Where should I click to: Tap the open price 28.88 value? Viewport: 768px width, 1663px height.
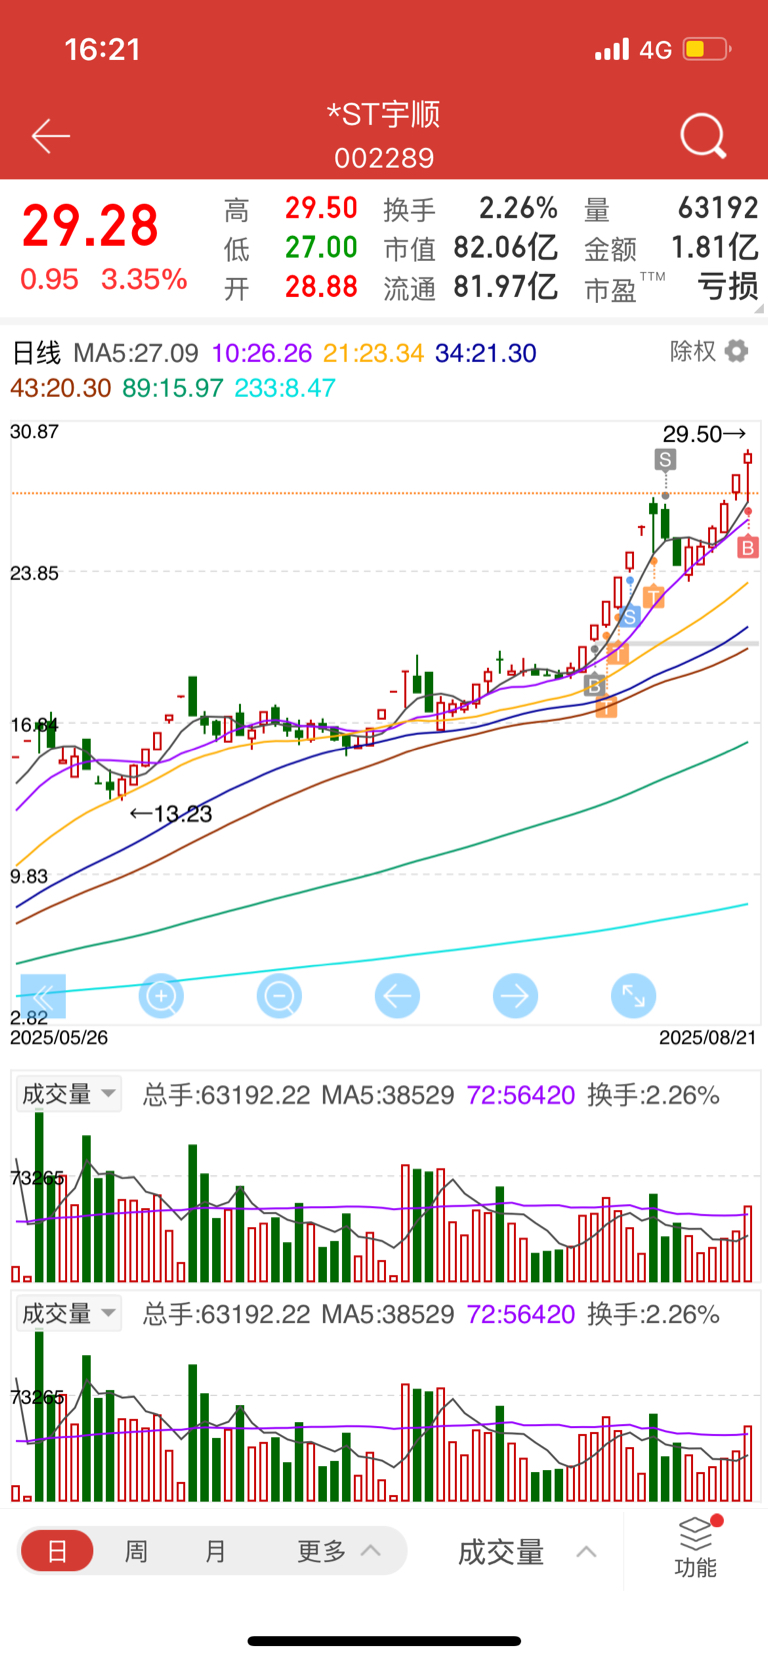point(321,287)
